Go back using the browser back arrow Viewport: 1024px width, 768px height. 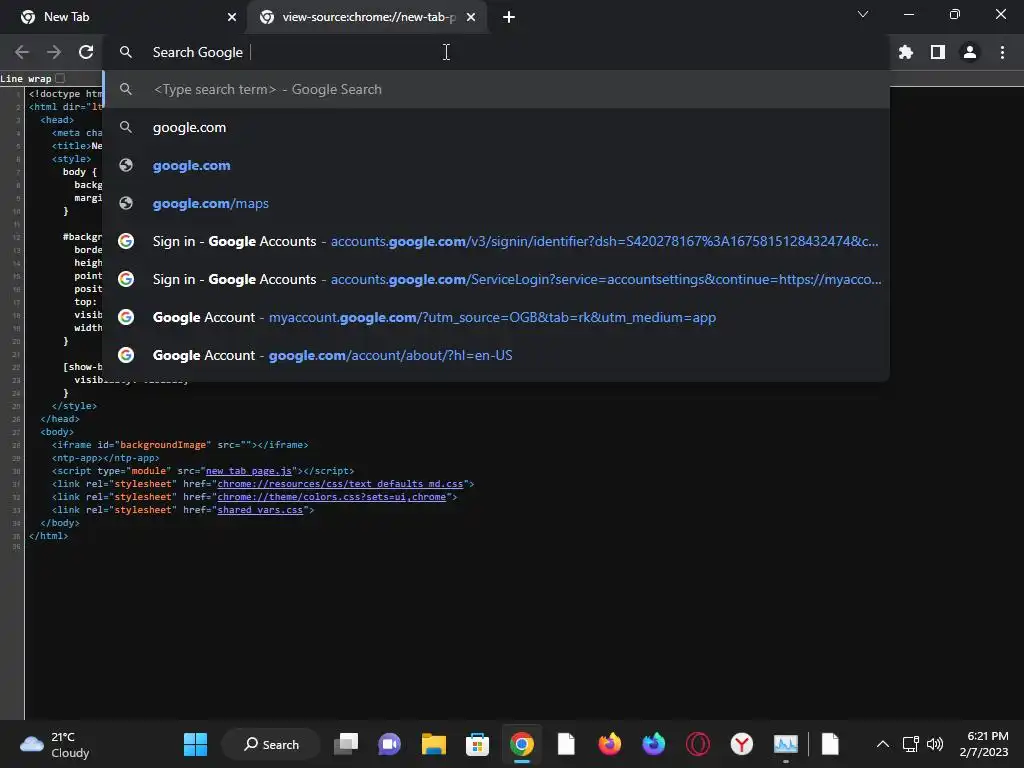tap(22, 52)
